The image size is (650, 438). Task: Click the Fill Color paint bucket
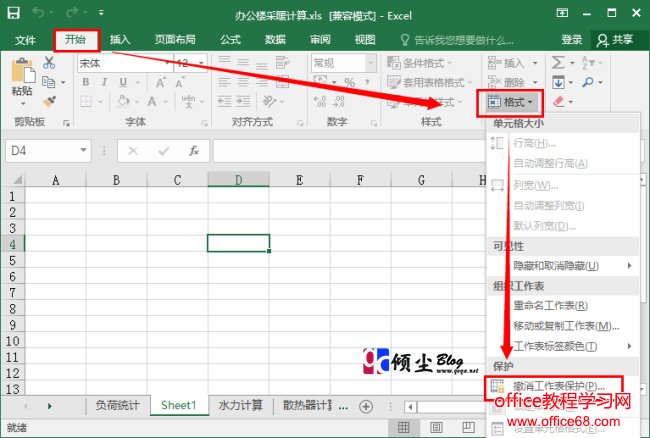click(124, 101)
